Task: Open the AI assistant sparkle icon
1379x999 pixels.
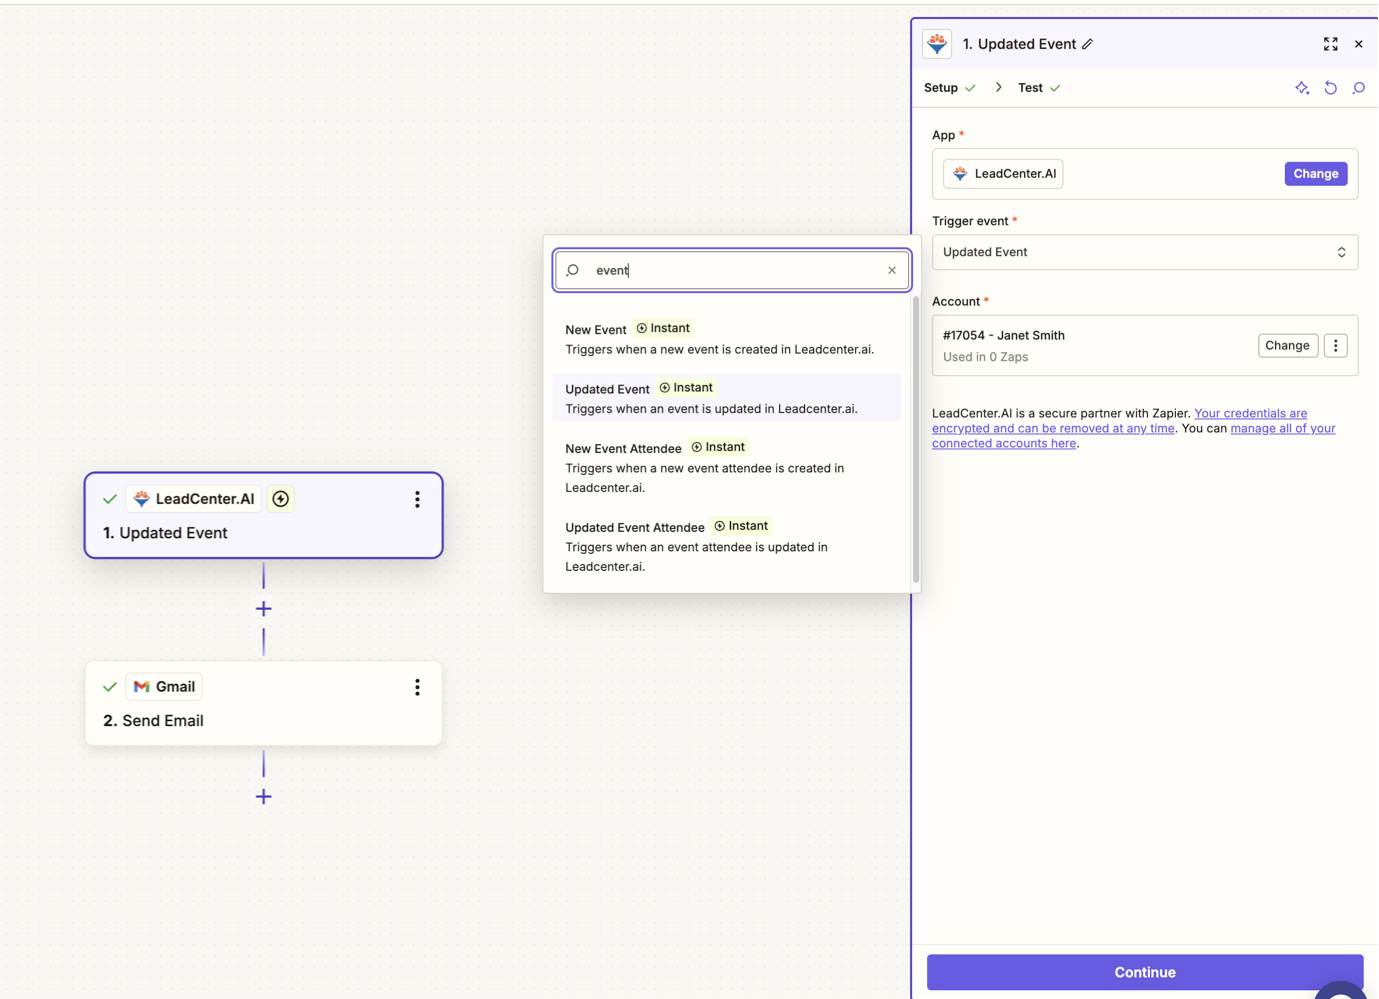Action: (x=1302, y=88)
